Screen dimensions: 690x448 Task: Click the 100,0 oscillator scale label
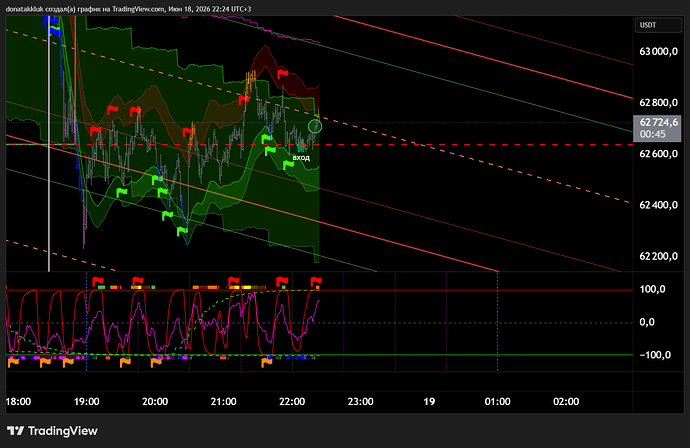[652, 289]
